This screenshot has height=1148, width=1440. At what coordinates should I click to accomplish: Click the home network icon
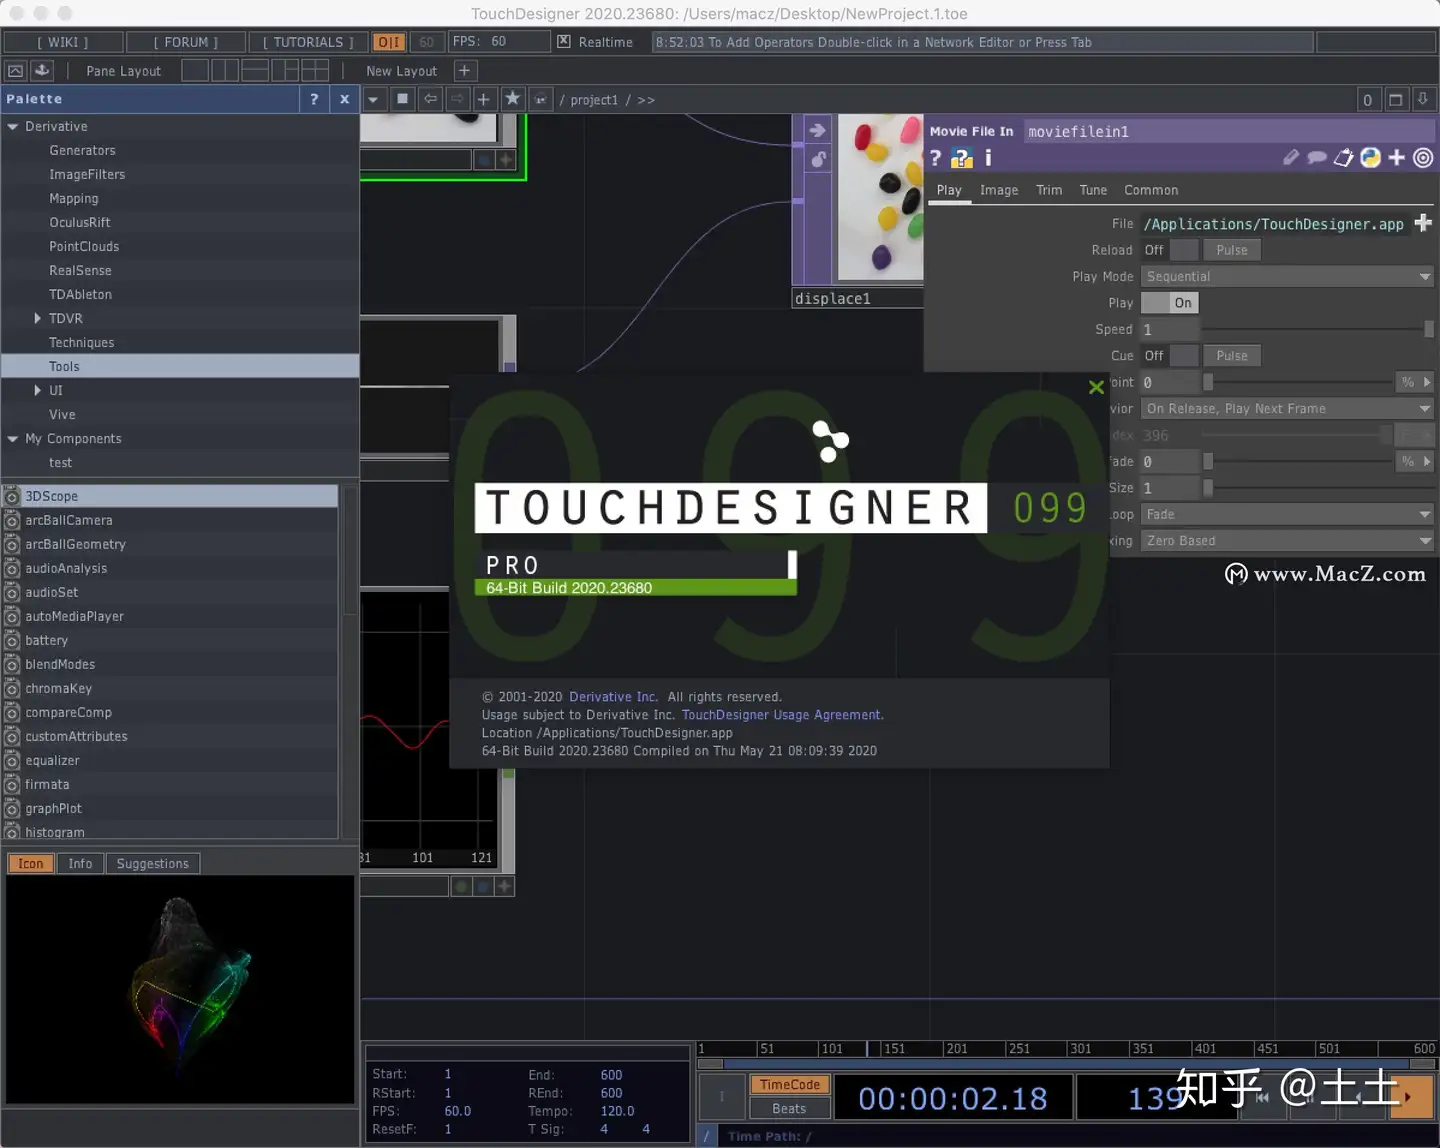pyautogui.click(x=540, y=99)
